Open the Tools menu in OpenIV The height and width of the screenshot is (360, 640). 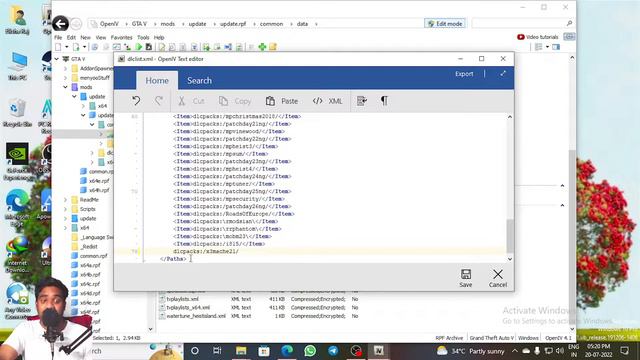143,37
